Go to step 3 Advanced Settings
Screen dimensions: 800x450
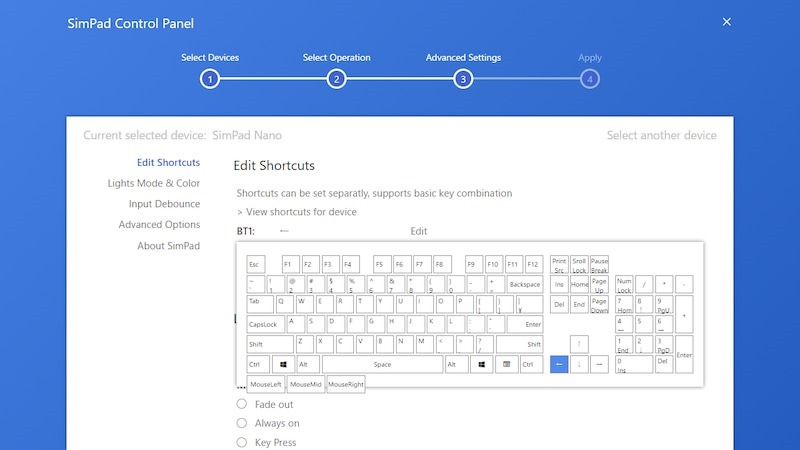[463, 79]
